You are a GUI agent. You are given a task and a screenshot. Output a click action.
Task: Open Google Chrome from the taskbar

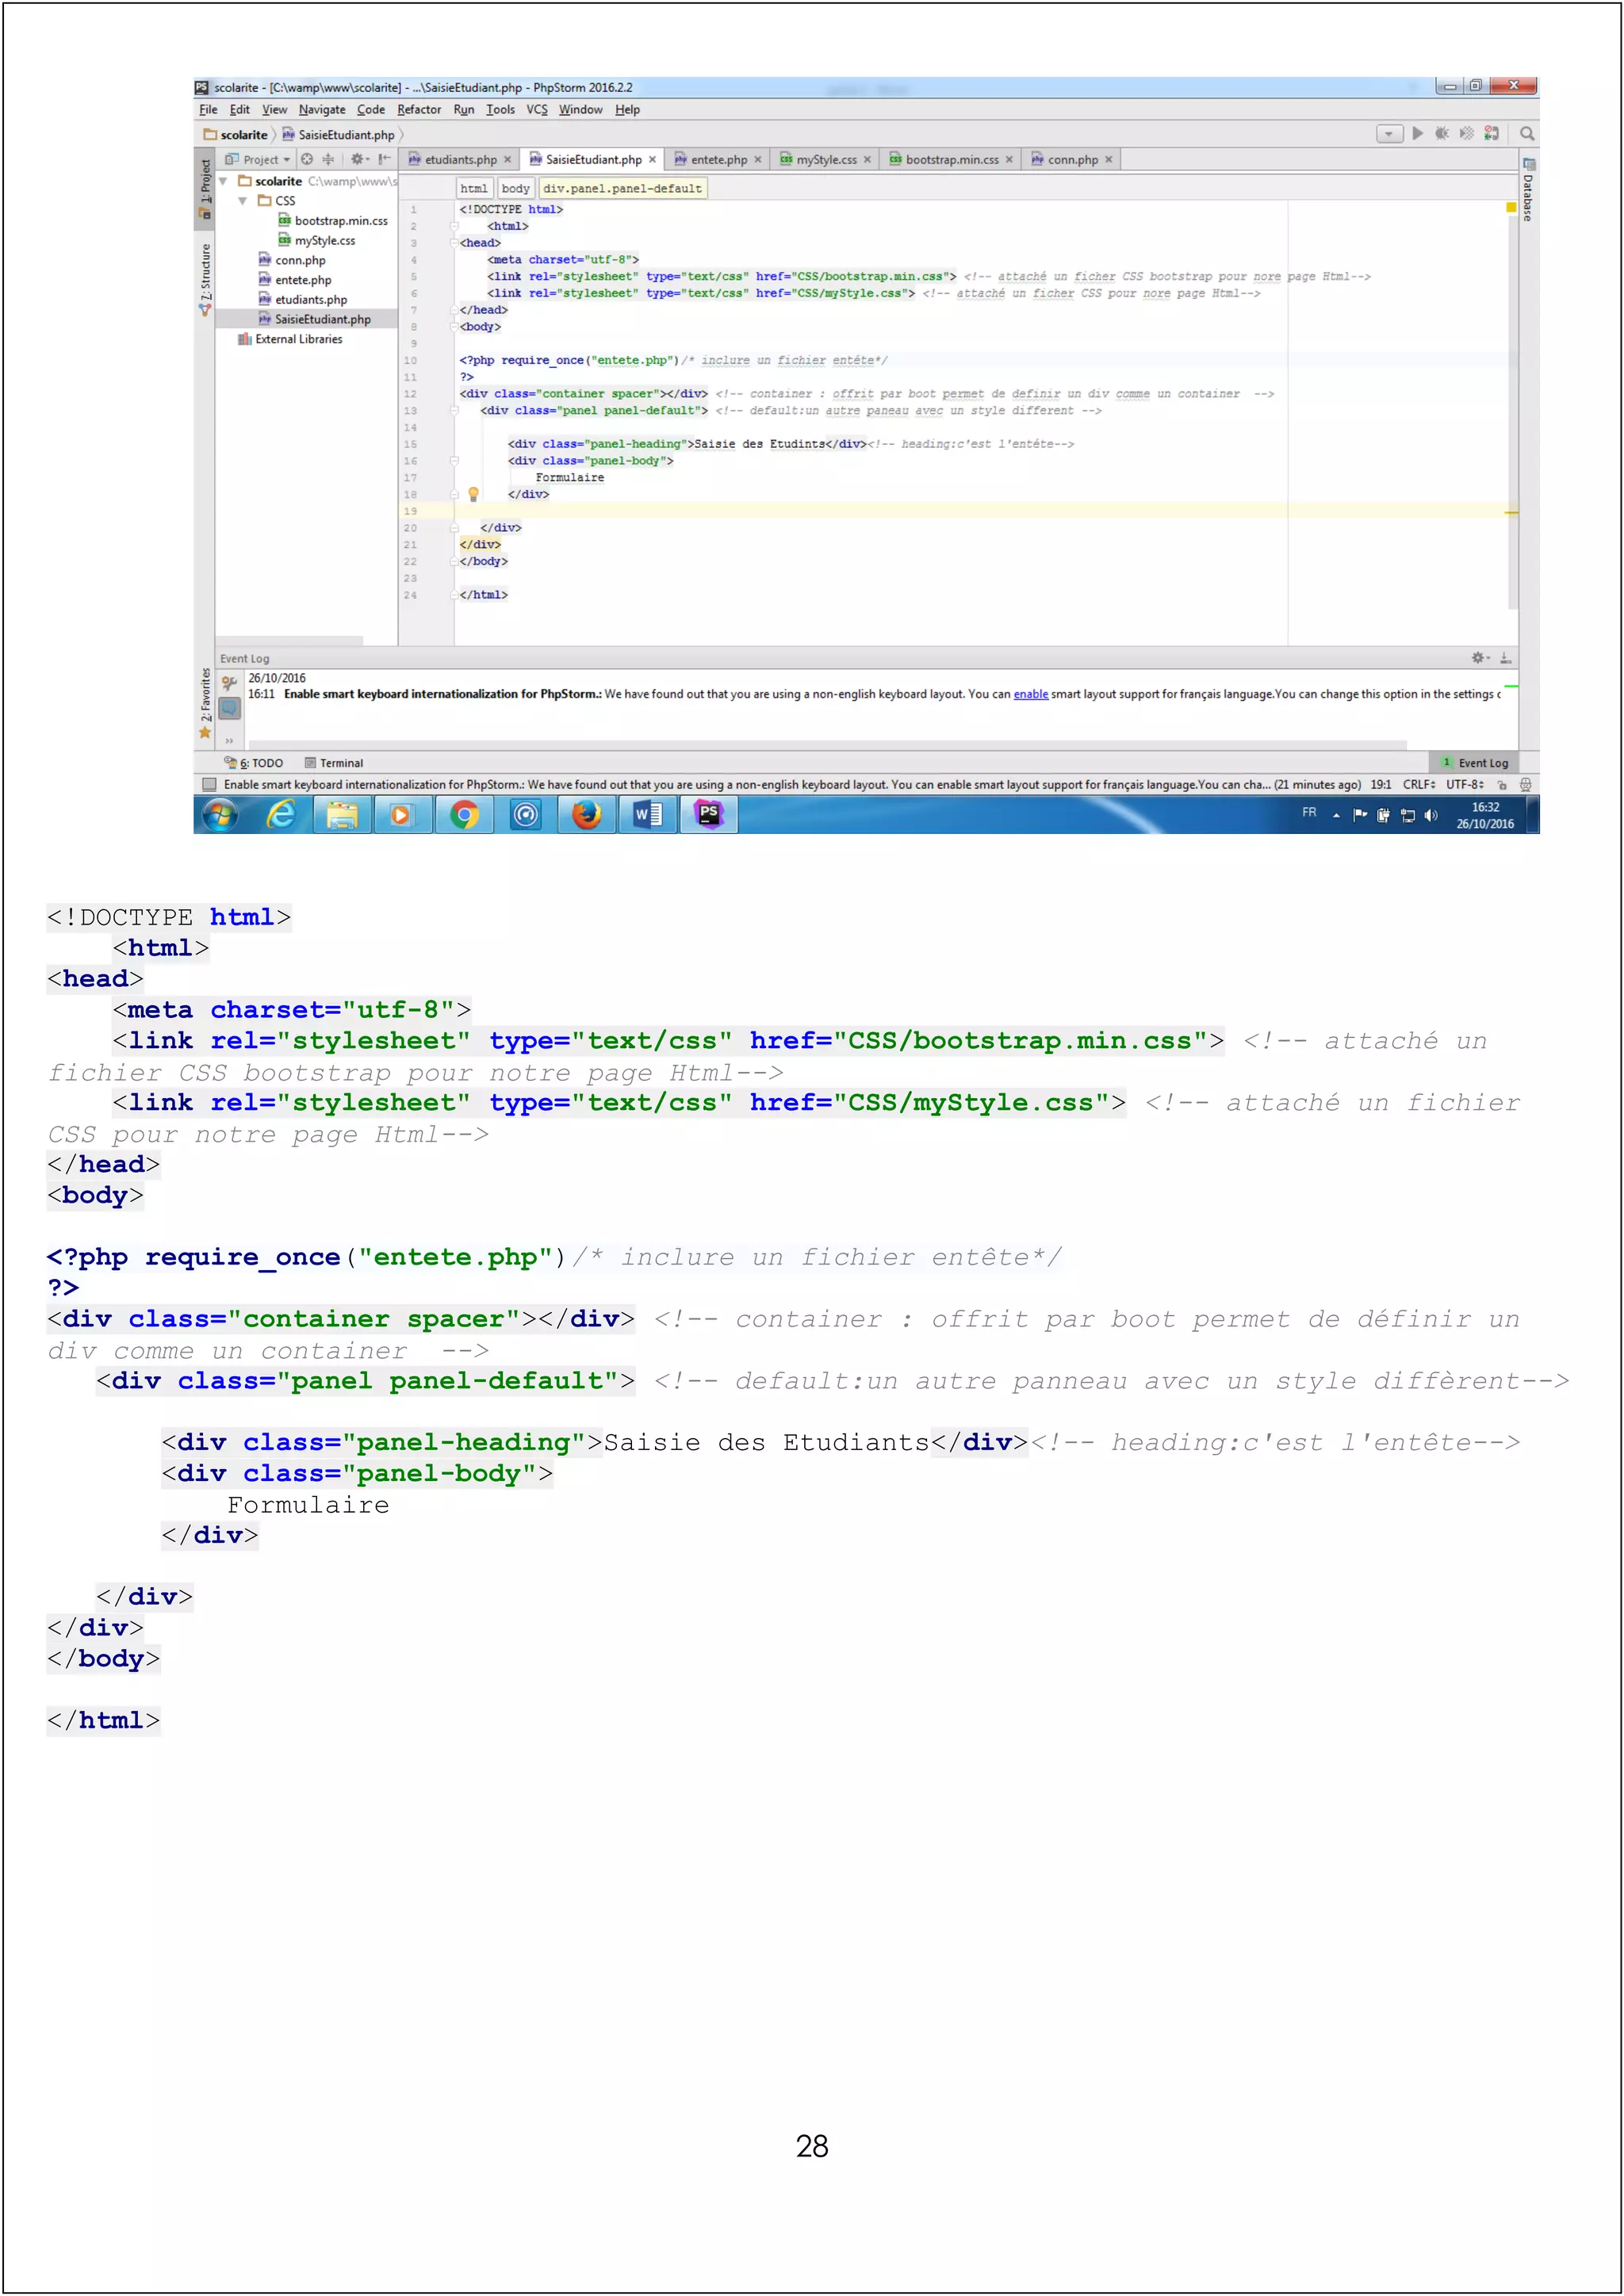pyautogui.click(x=464, y=816)
